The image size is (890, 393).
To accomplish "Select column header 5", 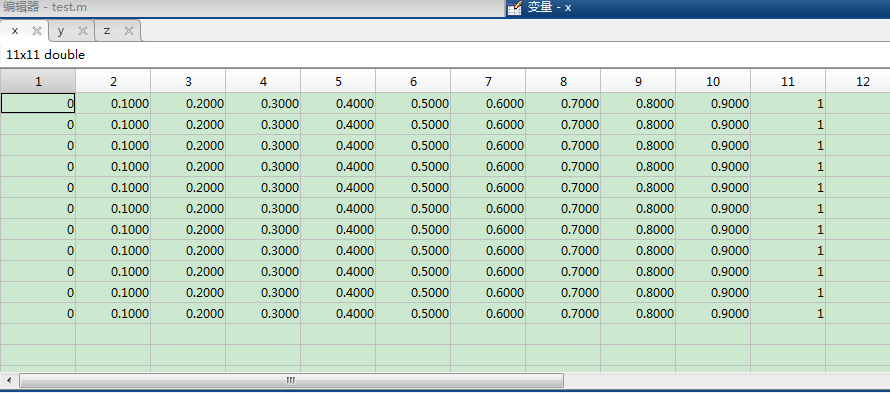I will (338, 82).
